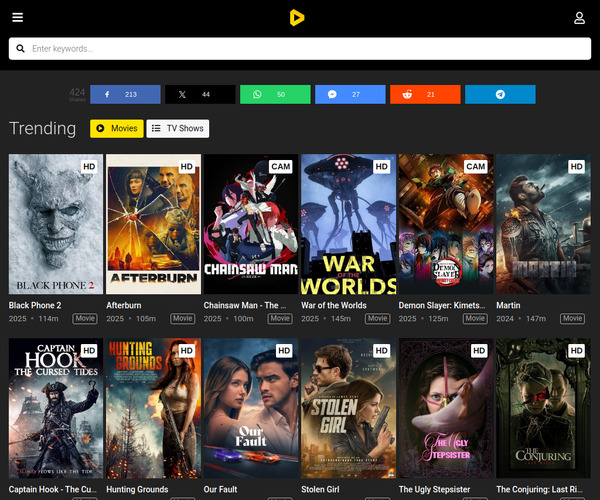Click the Captain Hook - The Cu... title
Image resolution: width=600 pixels, height=500 pixels.
(52, 489)
